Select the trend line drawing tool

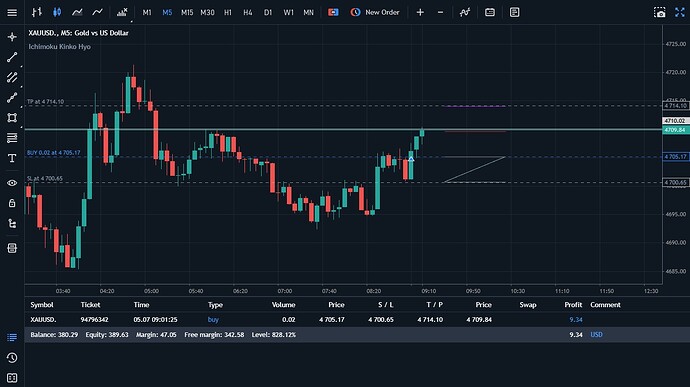[12, 57]
